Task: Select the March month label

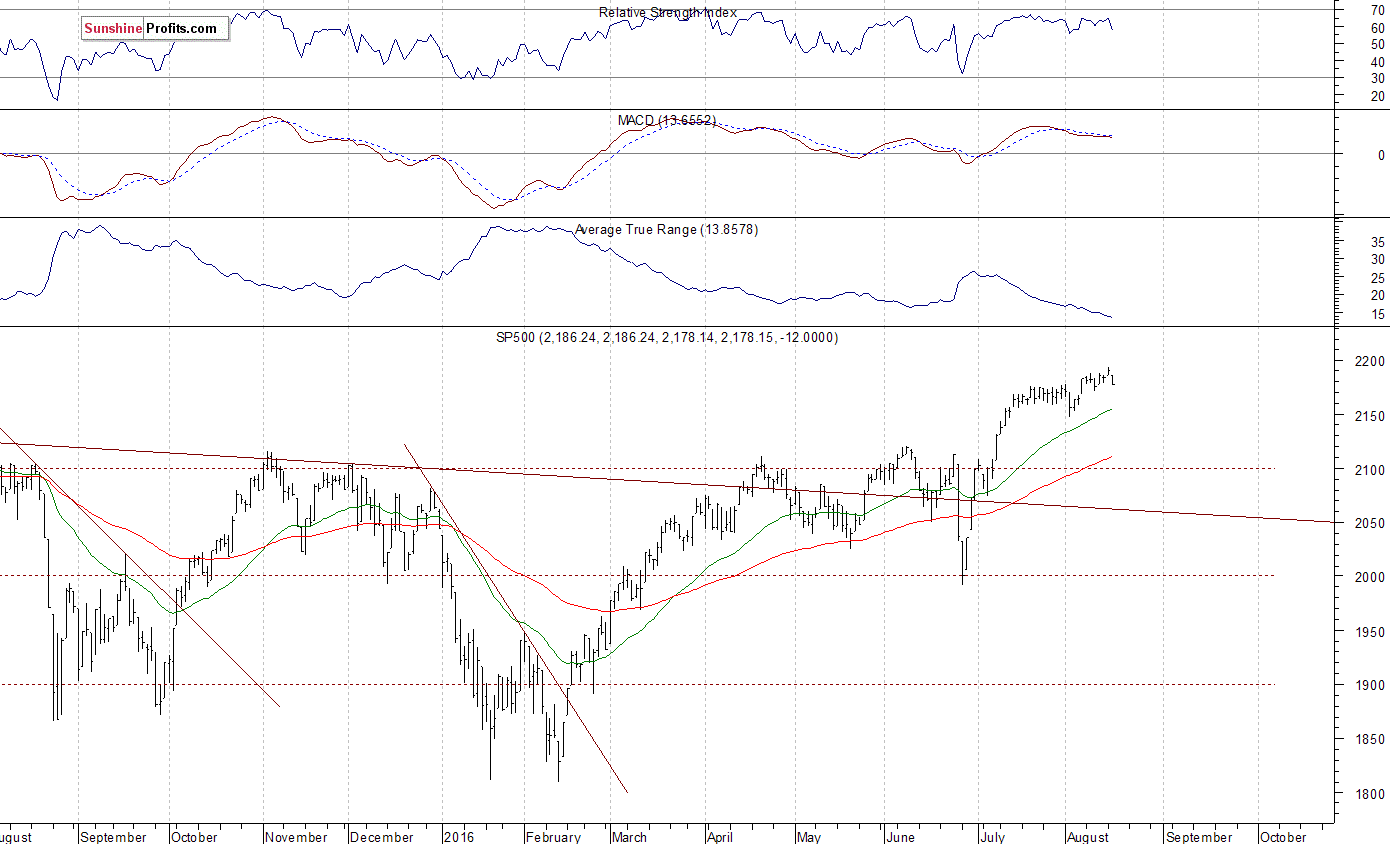Action: (629, 837)
